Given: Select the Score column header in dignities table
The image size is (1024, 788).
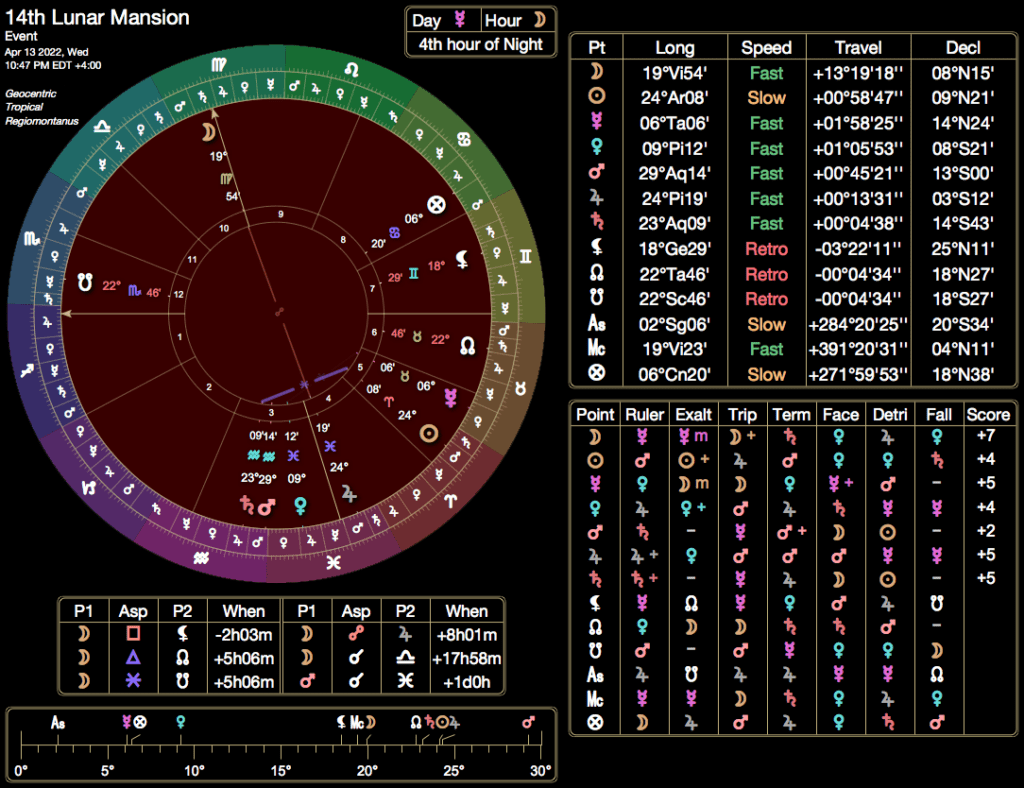Looking at the screenshot, I should [989, 414].
